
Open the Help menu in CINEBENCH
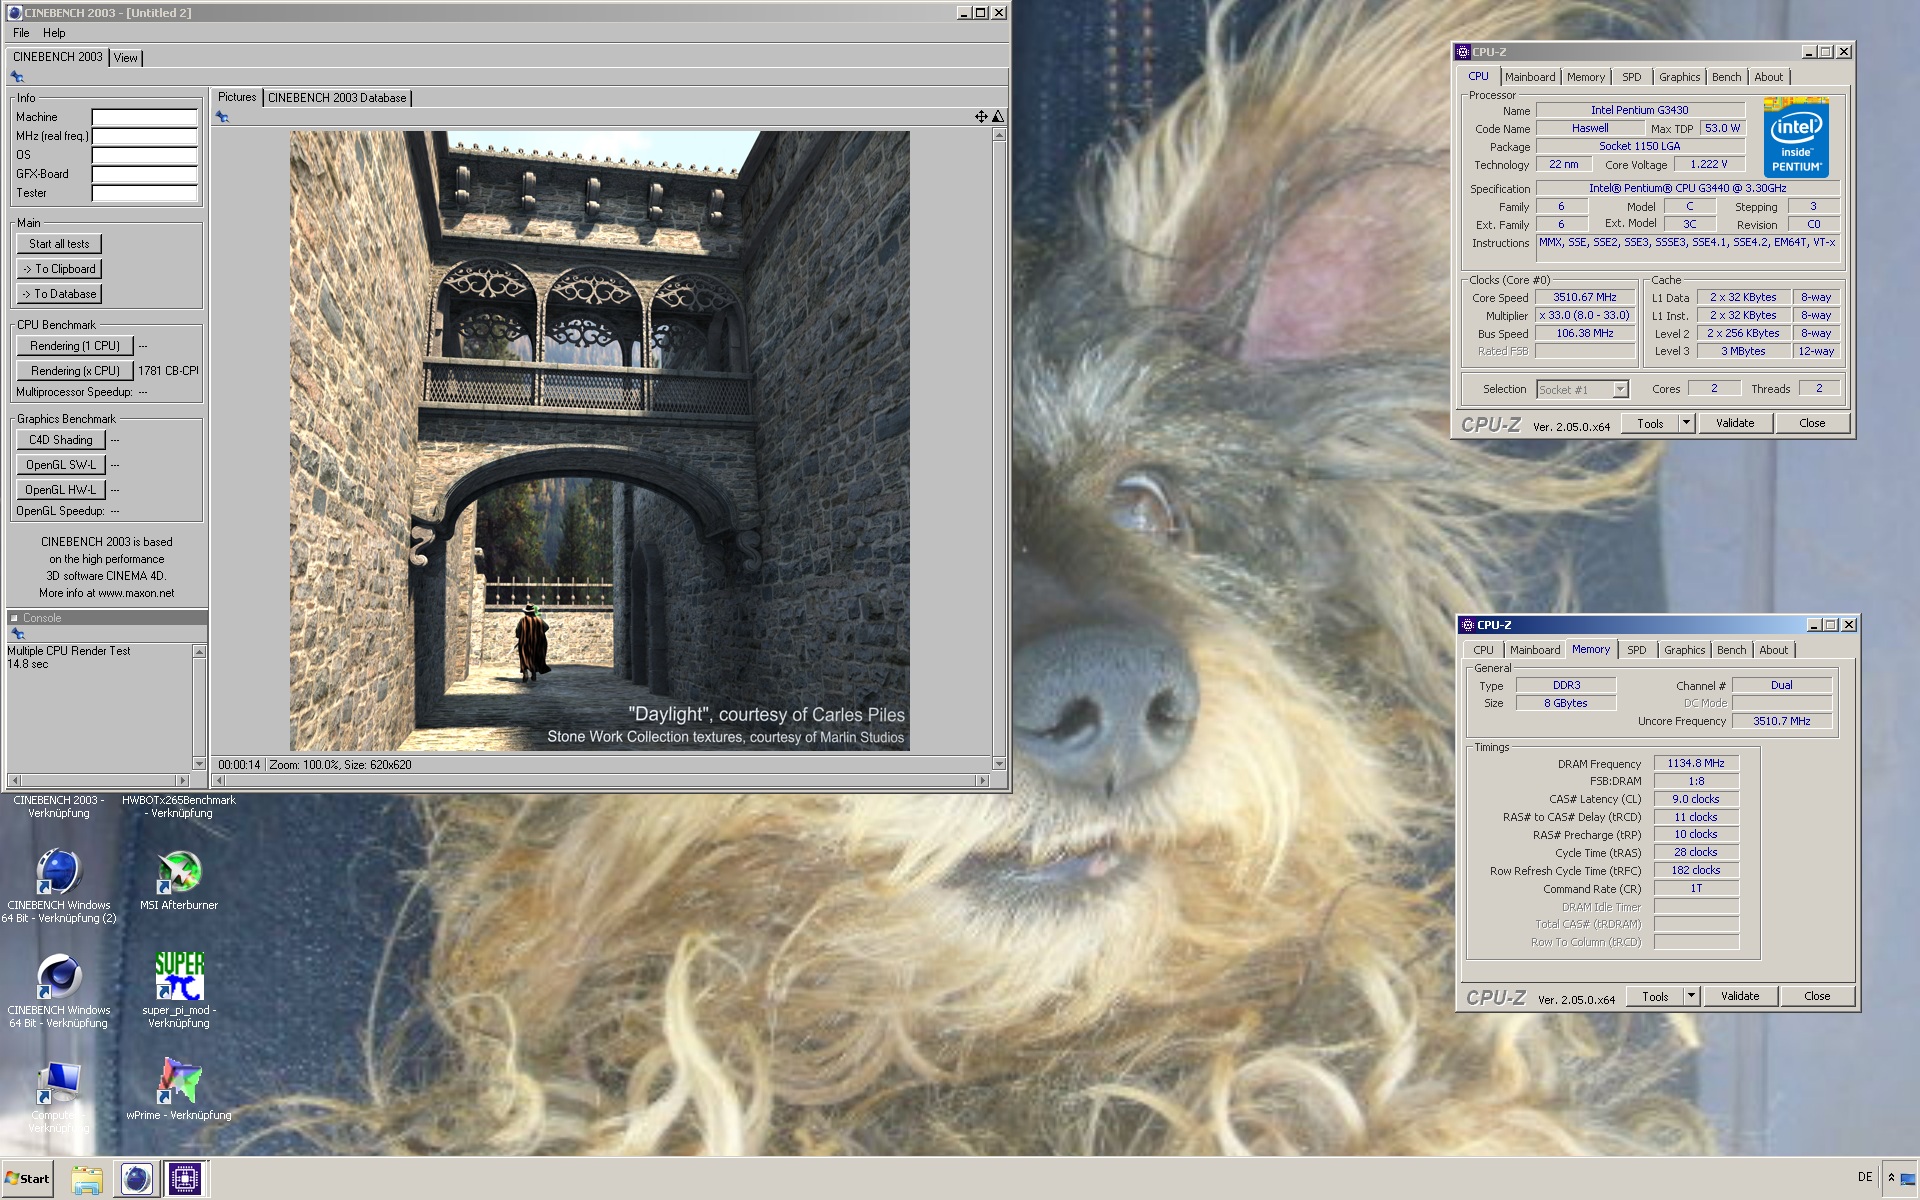54,33
